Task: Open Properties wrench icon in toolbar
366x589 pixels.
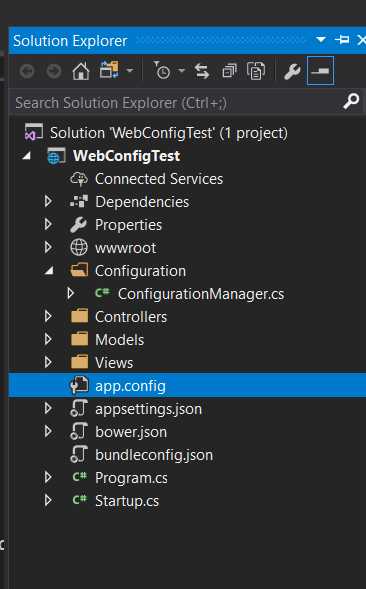Action: coord(292,71)
